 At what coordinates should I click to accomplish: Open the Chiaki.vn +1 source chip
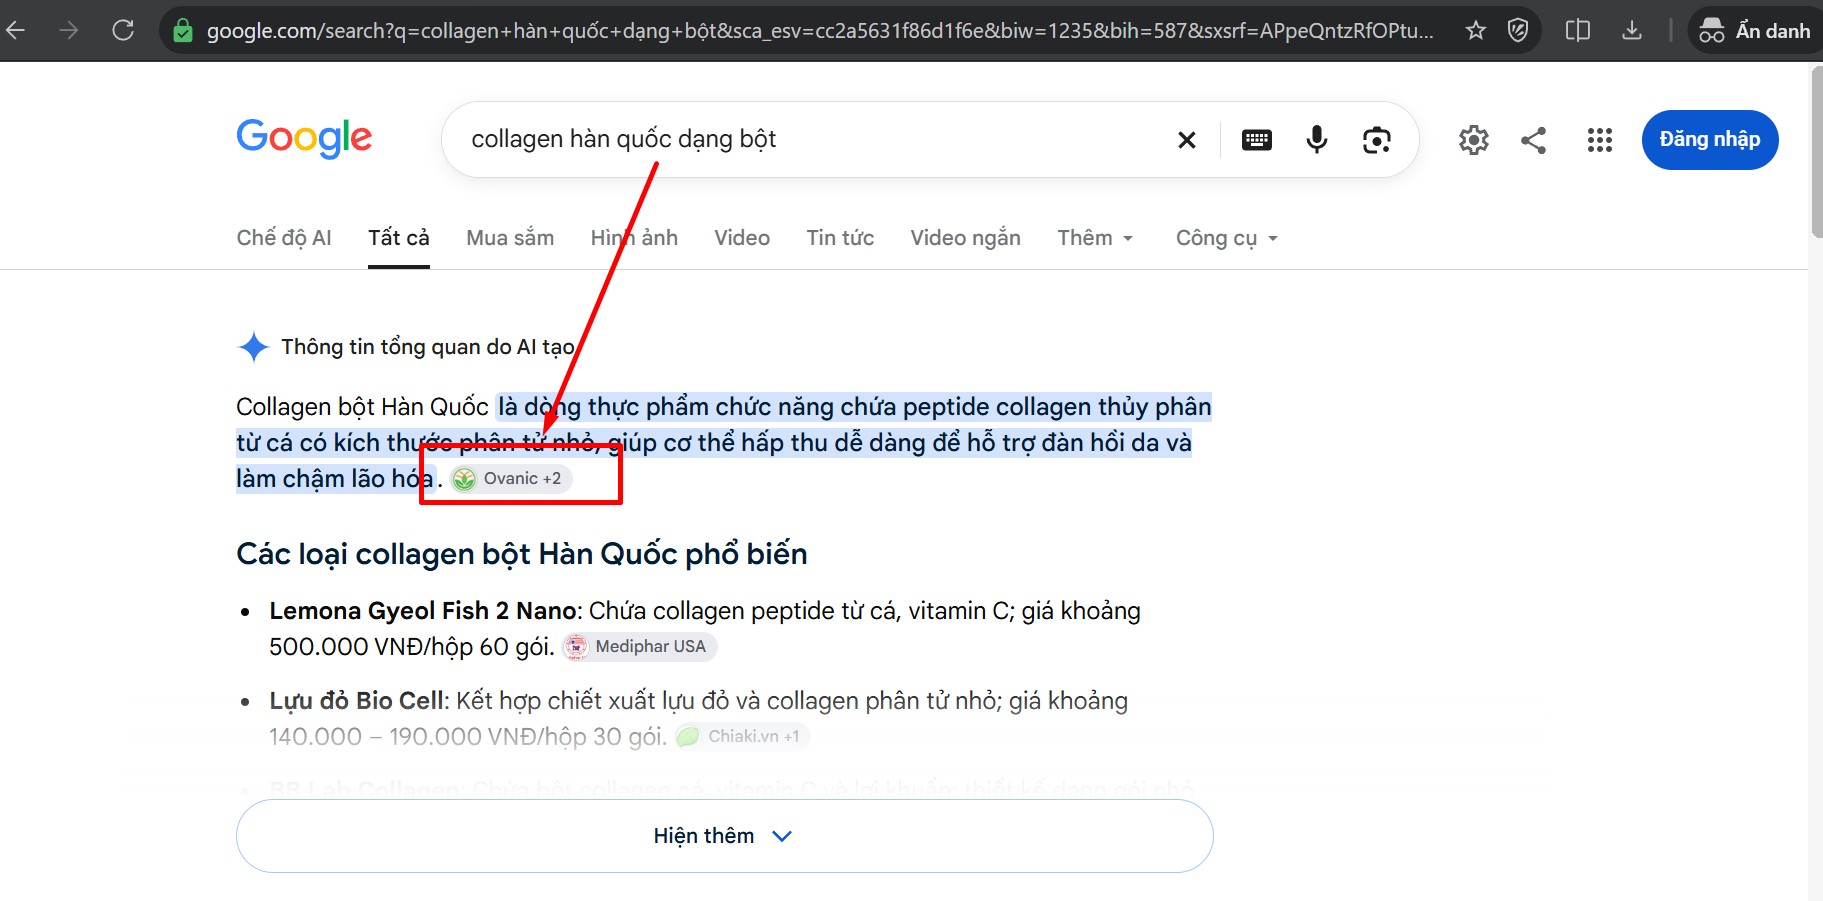742,737
